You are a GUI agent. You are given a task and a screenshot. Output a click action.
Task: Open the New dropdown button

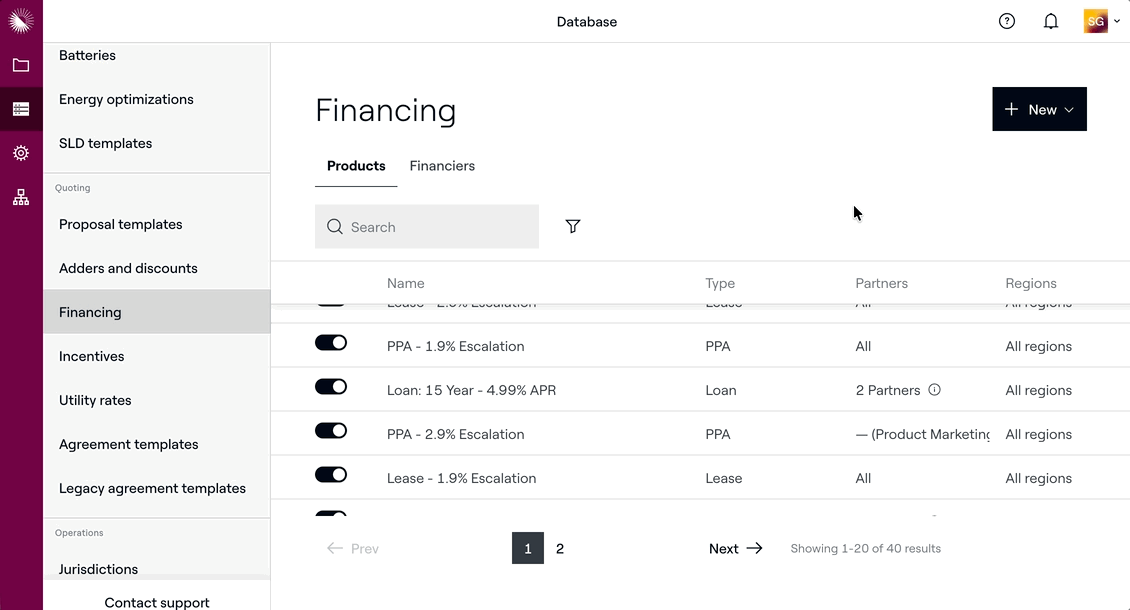tap(1039, 109)
